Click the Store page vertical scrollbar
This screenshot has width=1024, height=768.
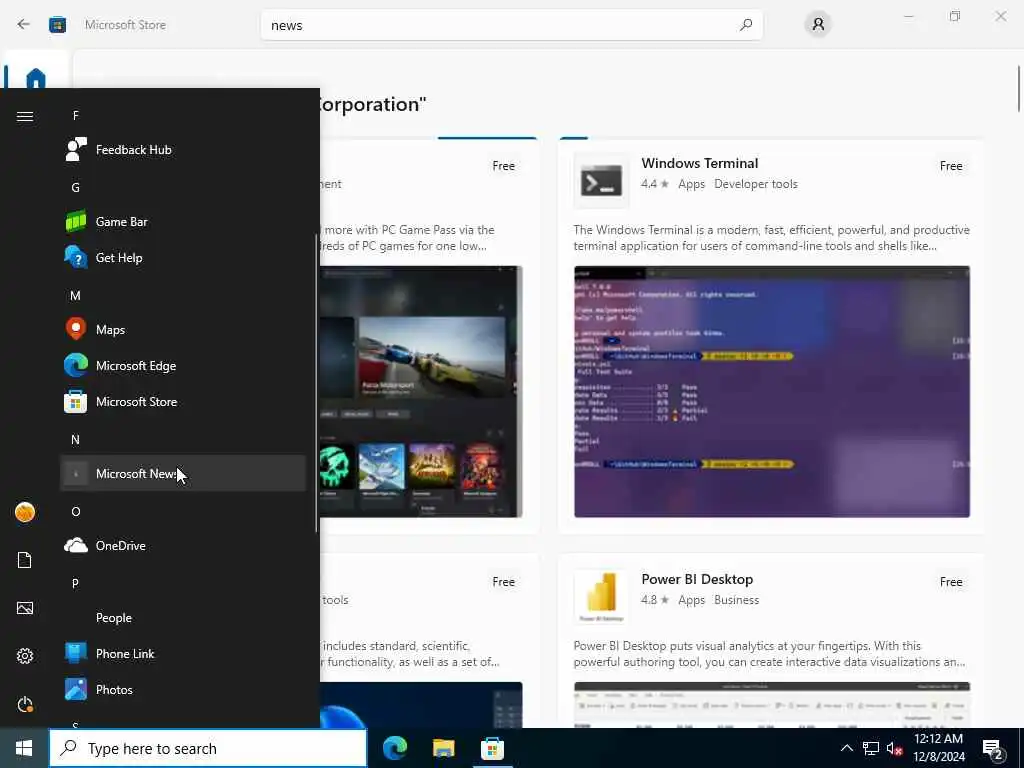(x=1019, y=88)
